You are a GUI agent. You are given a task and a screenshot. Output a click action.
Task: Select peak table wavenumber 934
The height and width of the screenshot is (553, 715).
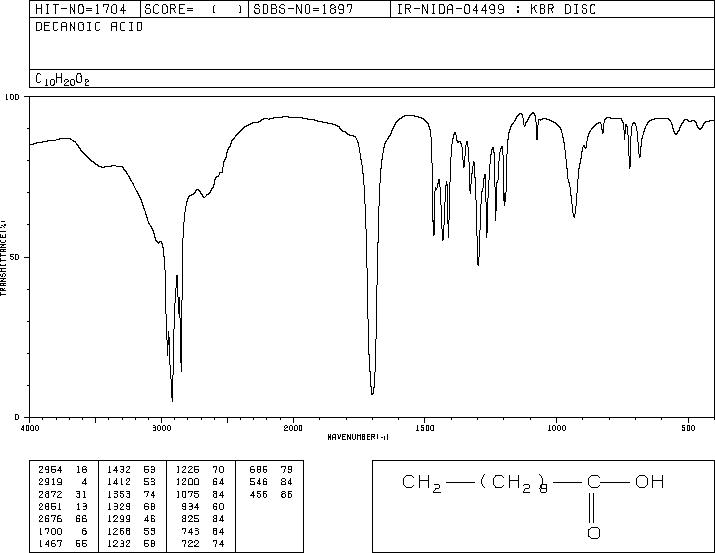click(190, 506)
